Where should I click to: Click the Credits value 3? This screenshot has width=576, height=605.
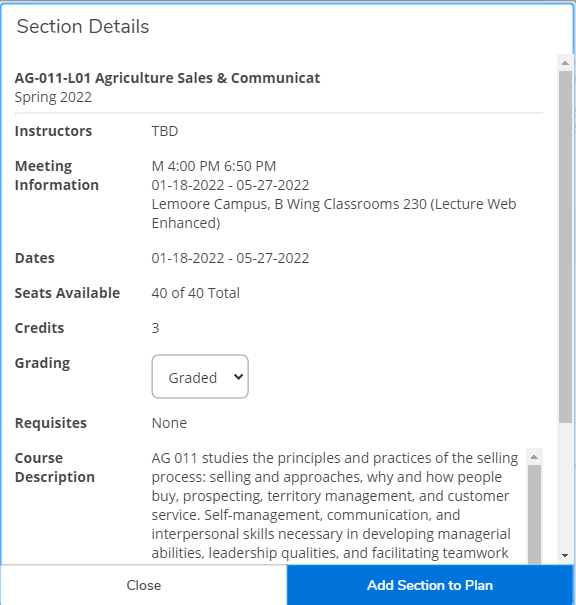(155, 328)
